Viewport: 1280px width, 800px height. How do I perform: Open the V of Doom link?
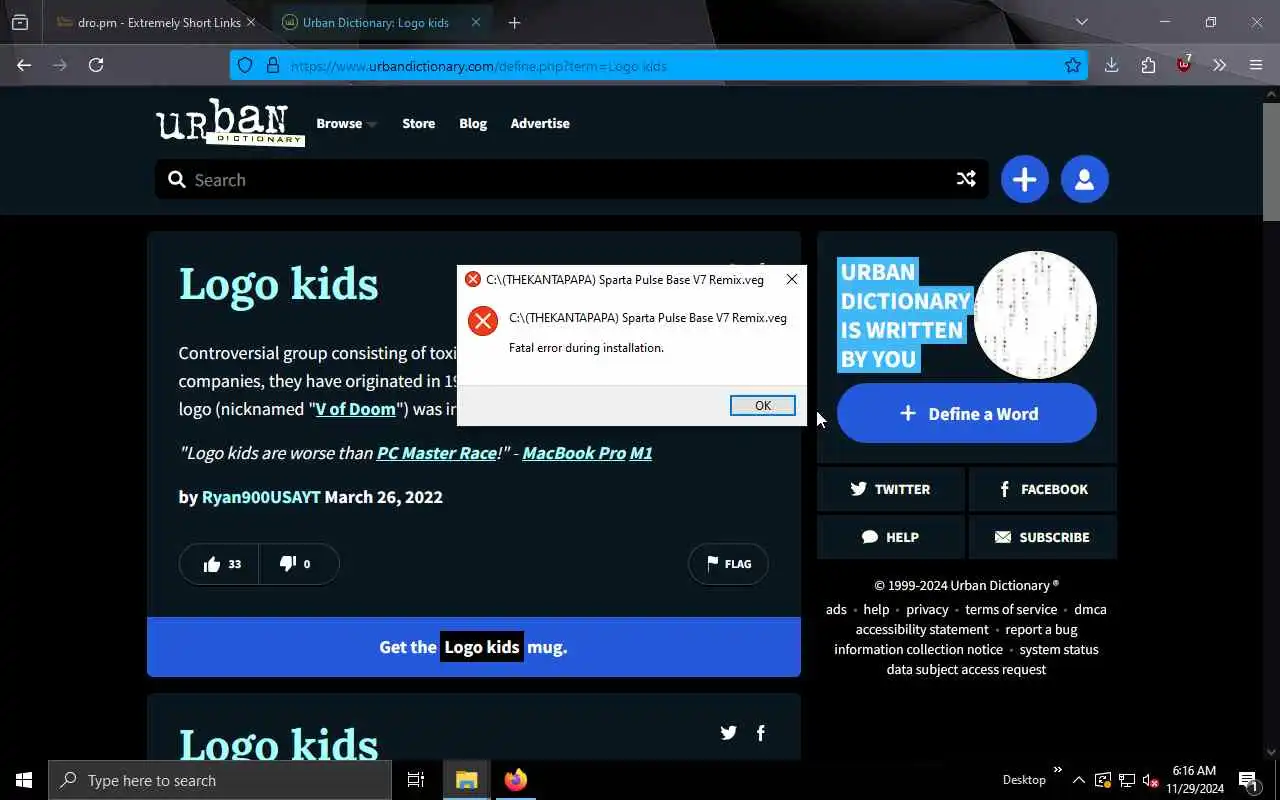tap(356, 409)
